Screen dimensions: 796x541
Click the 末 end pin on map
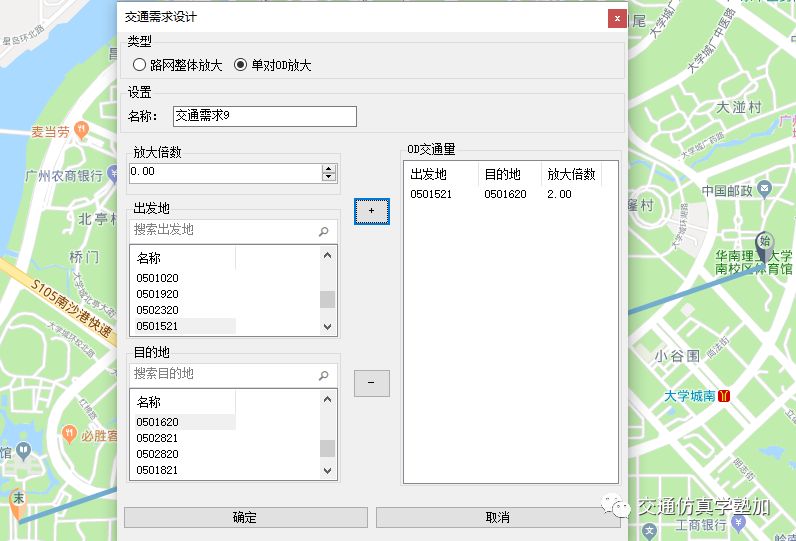pos(18,504)
